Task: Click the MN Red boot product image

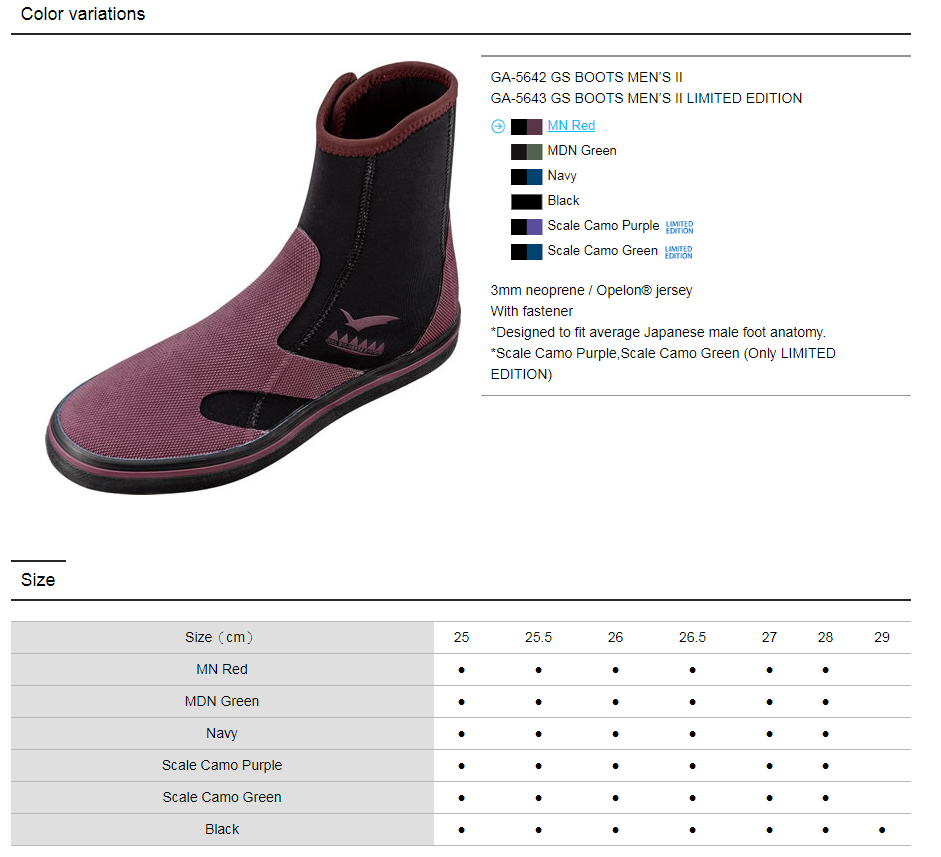Action: click(253, 278)
